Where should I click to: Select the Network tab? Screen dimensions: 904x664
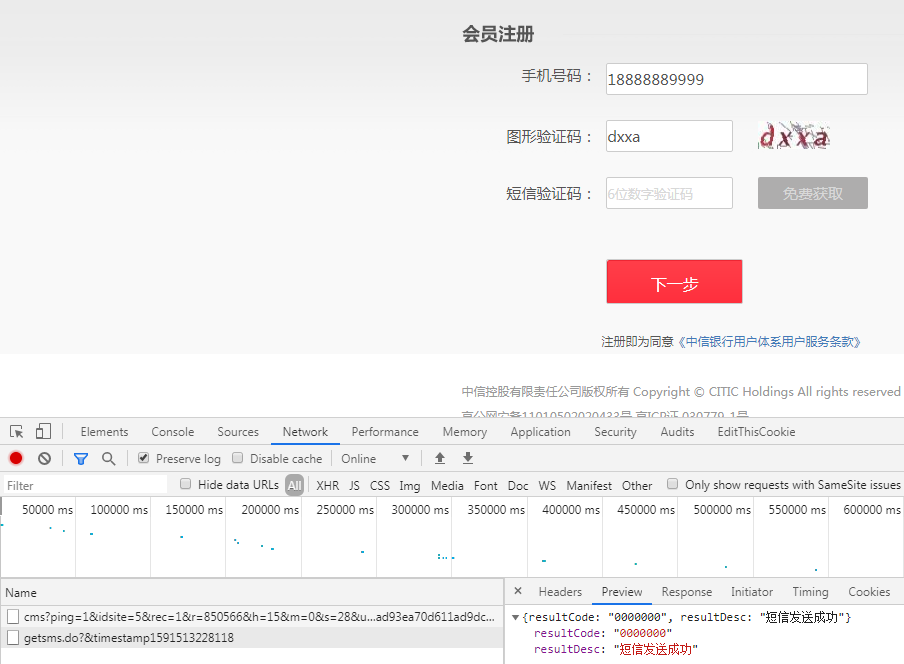305,432
